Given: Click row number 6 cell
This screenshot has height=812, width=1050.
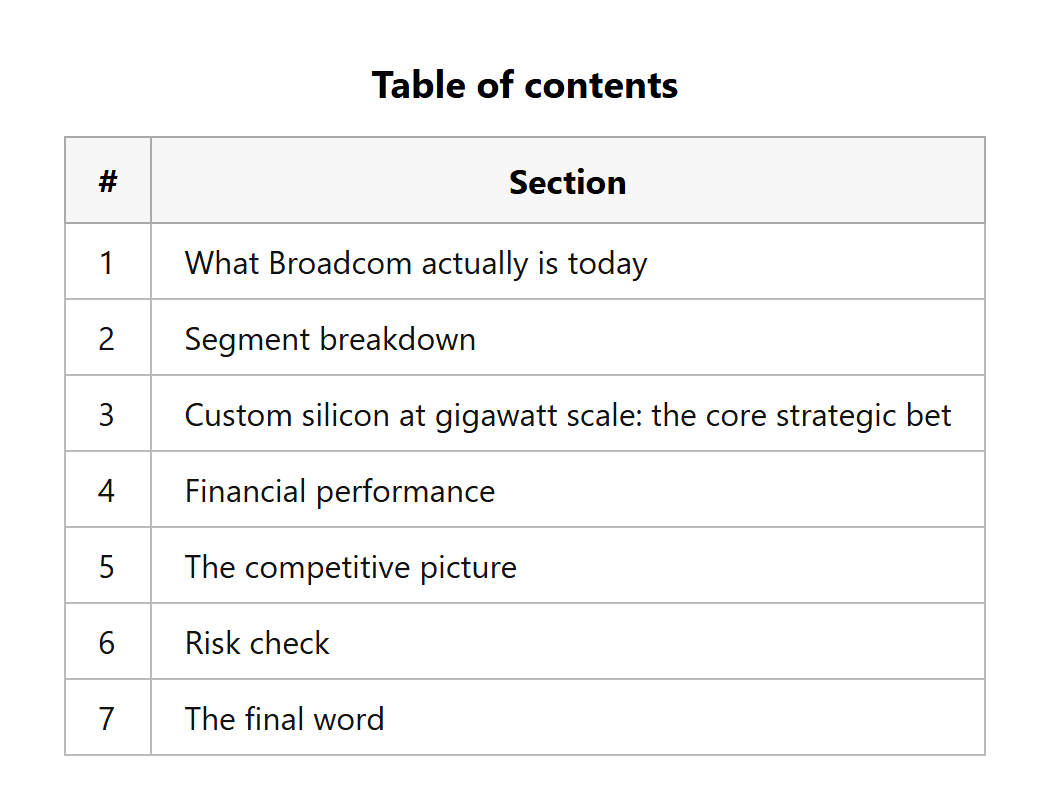Looking at the screenshot, I should click(x=108, y=641).
